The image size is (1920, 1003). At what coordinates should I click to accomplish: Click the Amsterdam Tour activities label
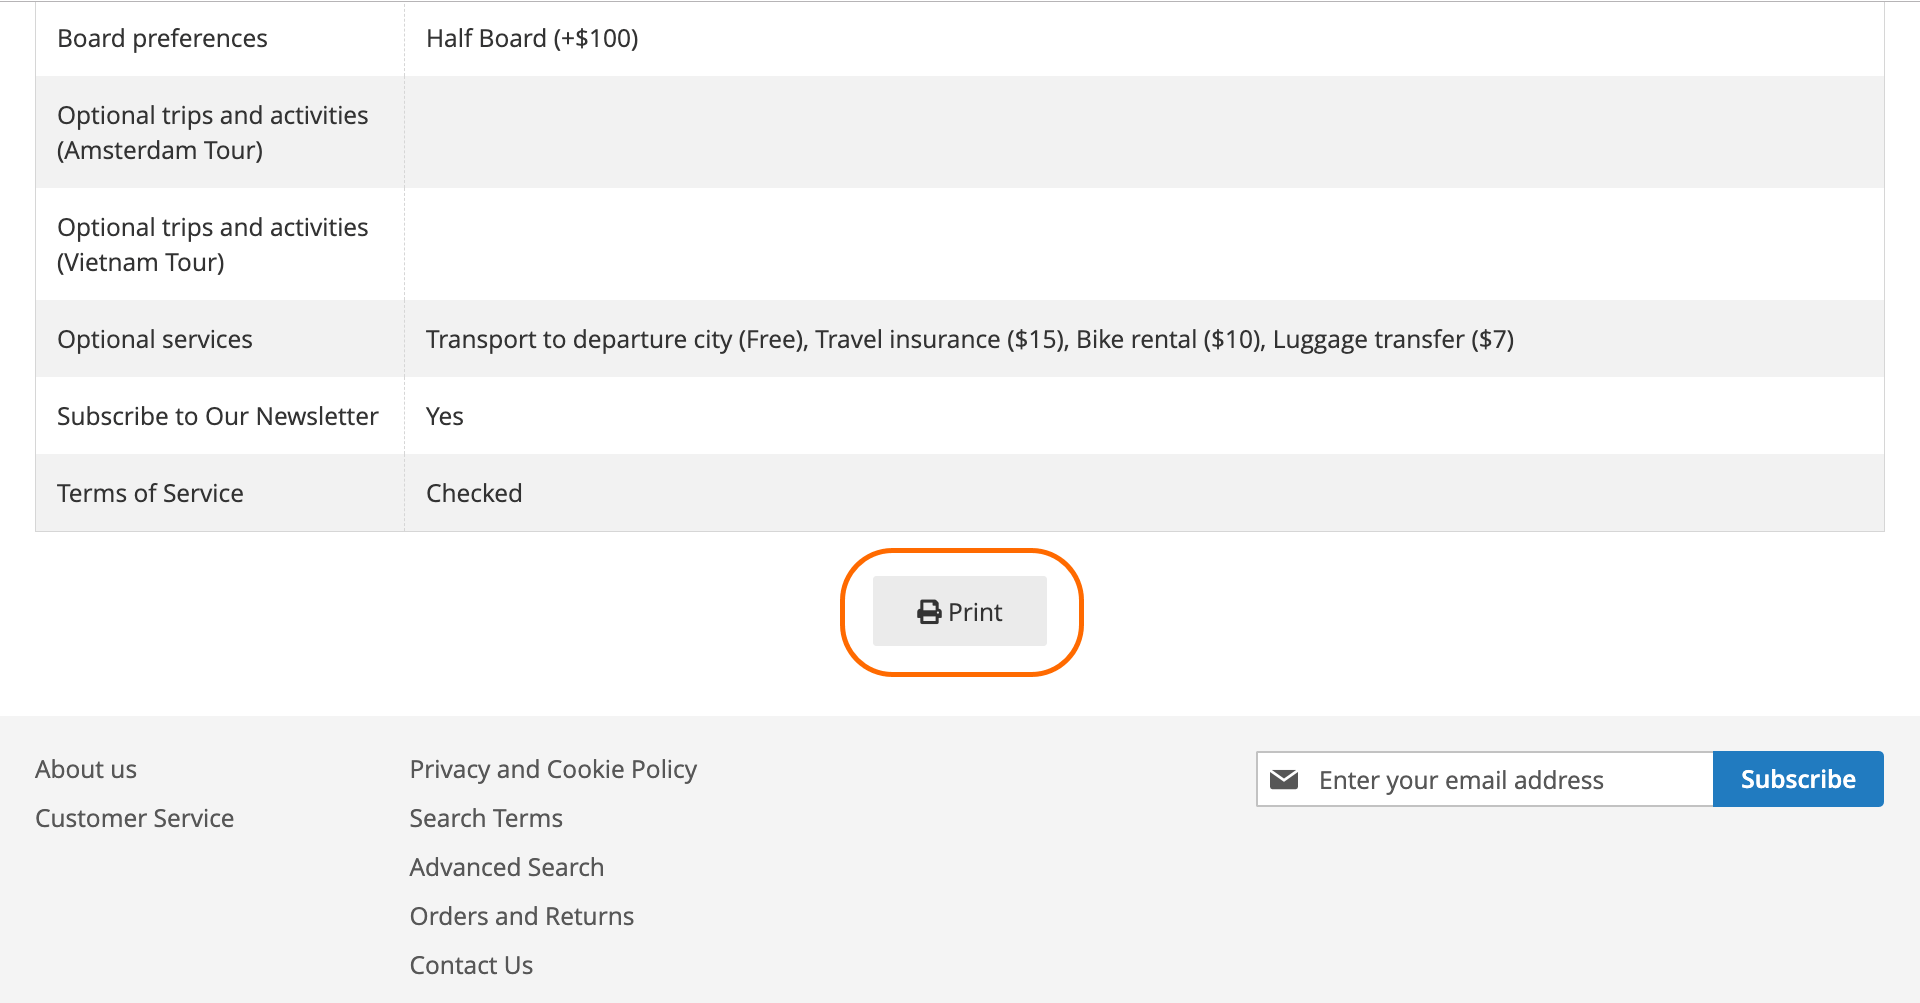(212, 132)
